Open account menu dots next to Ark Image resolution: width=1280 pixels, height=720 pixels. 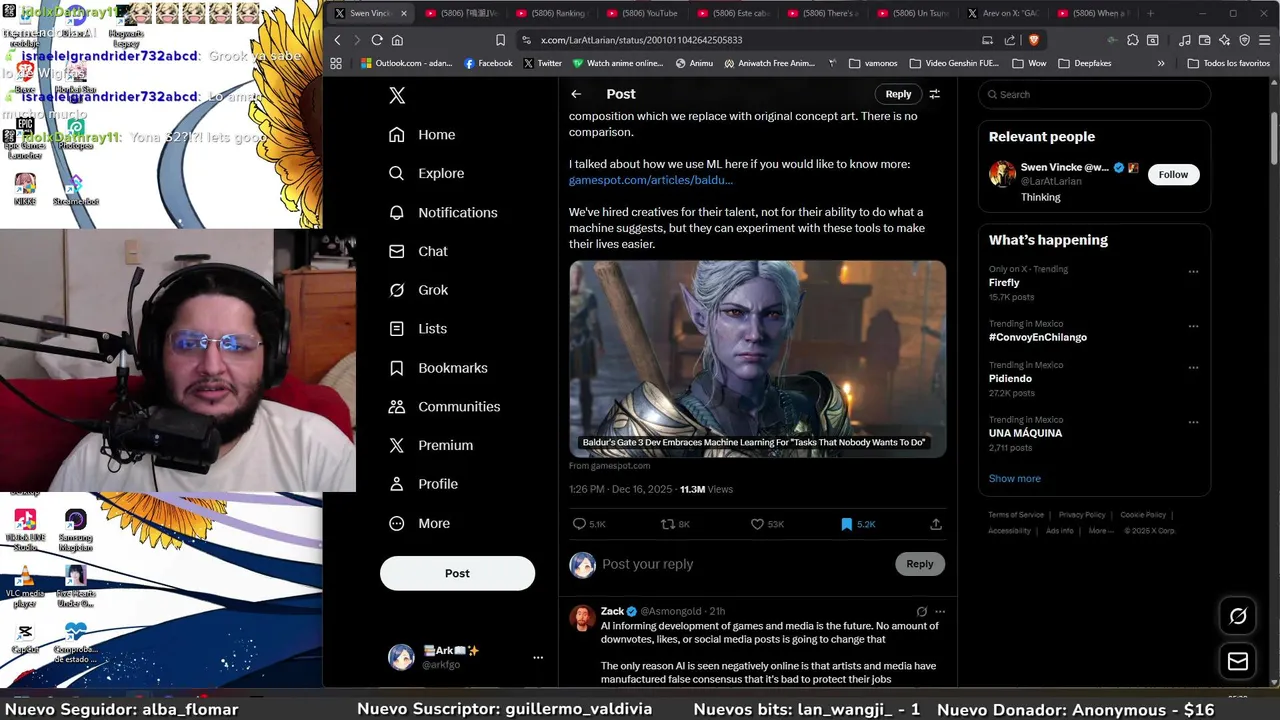pyautogui.click(x=538, y=657)
